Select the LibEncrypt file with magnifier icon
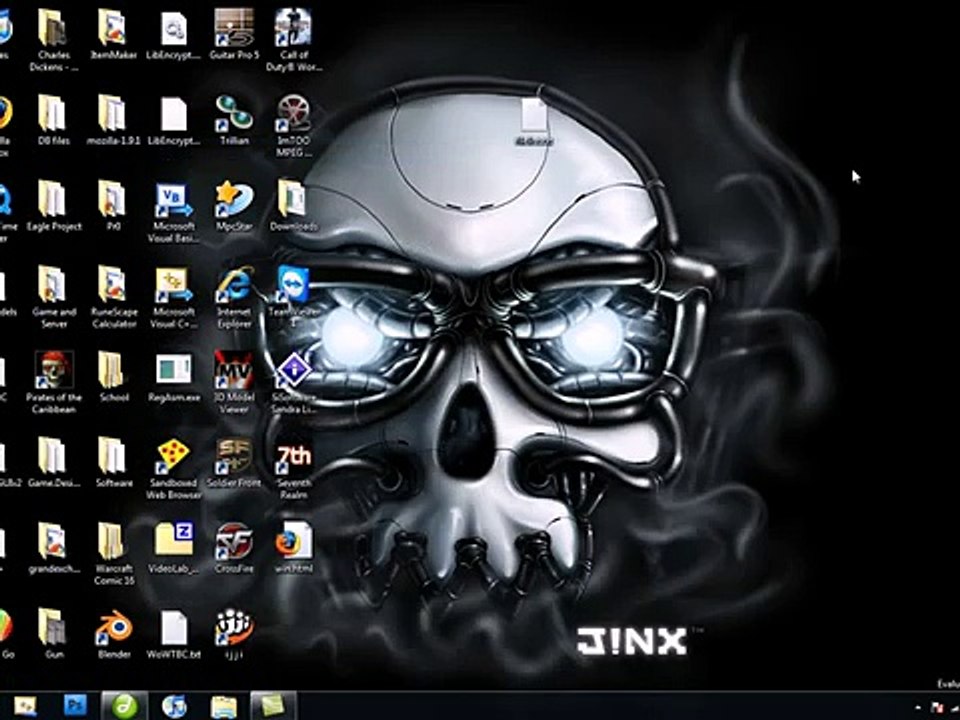960x720 pixels. 173,34
